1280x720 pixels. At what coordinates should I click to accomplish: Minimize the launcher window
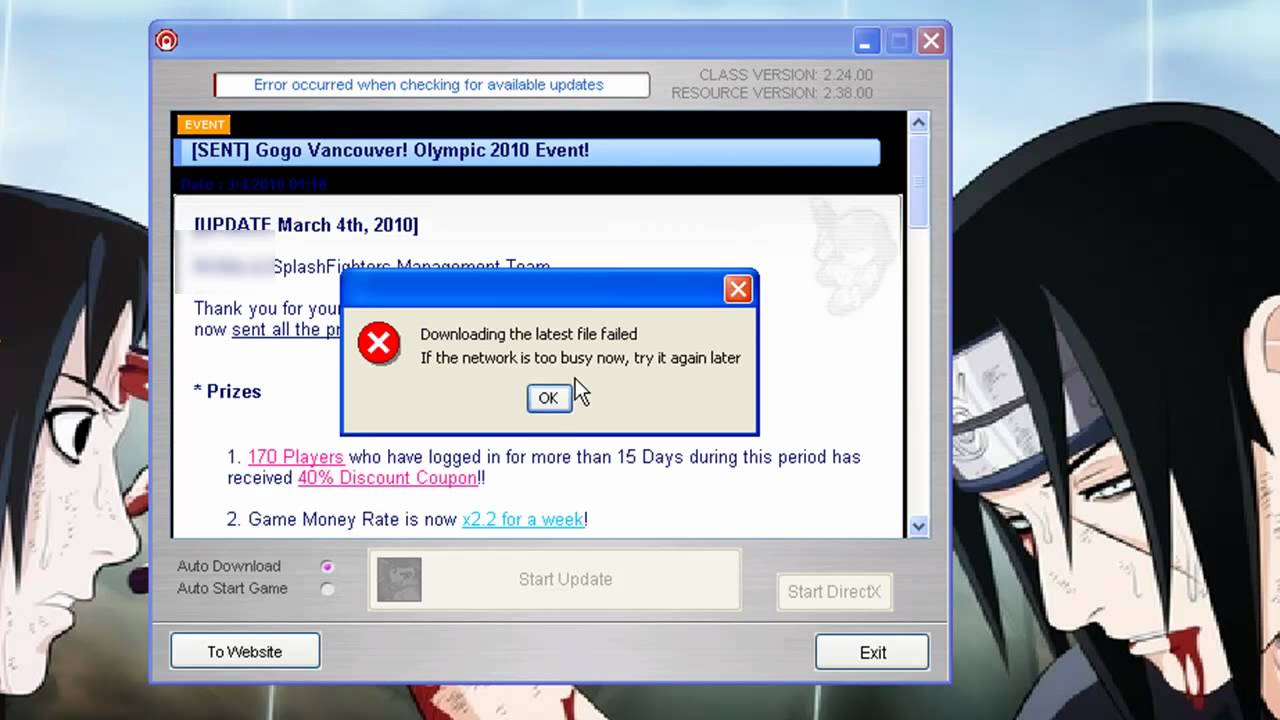tap(867, 41)
